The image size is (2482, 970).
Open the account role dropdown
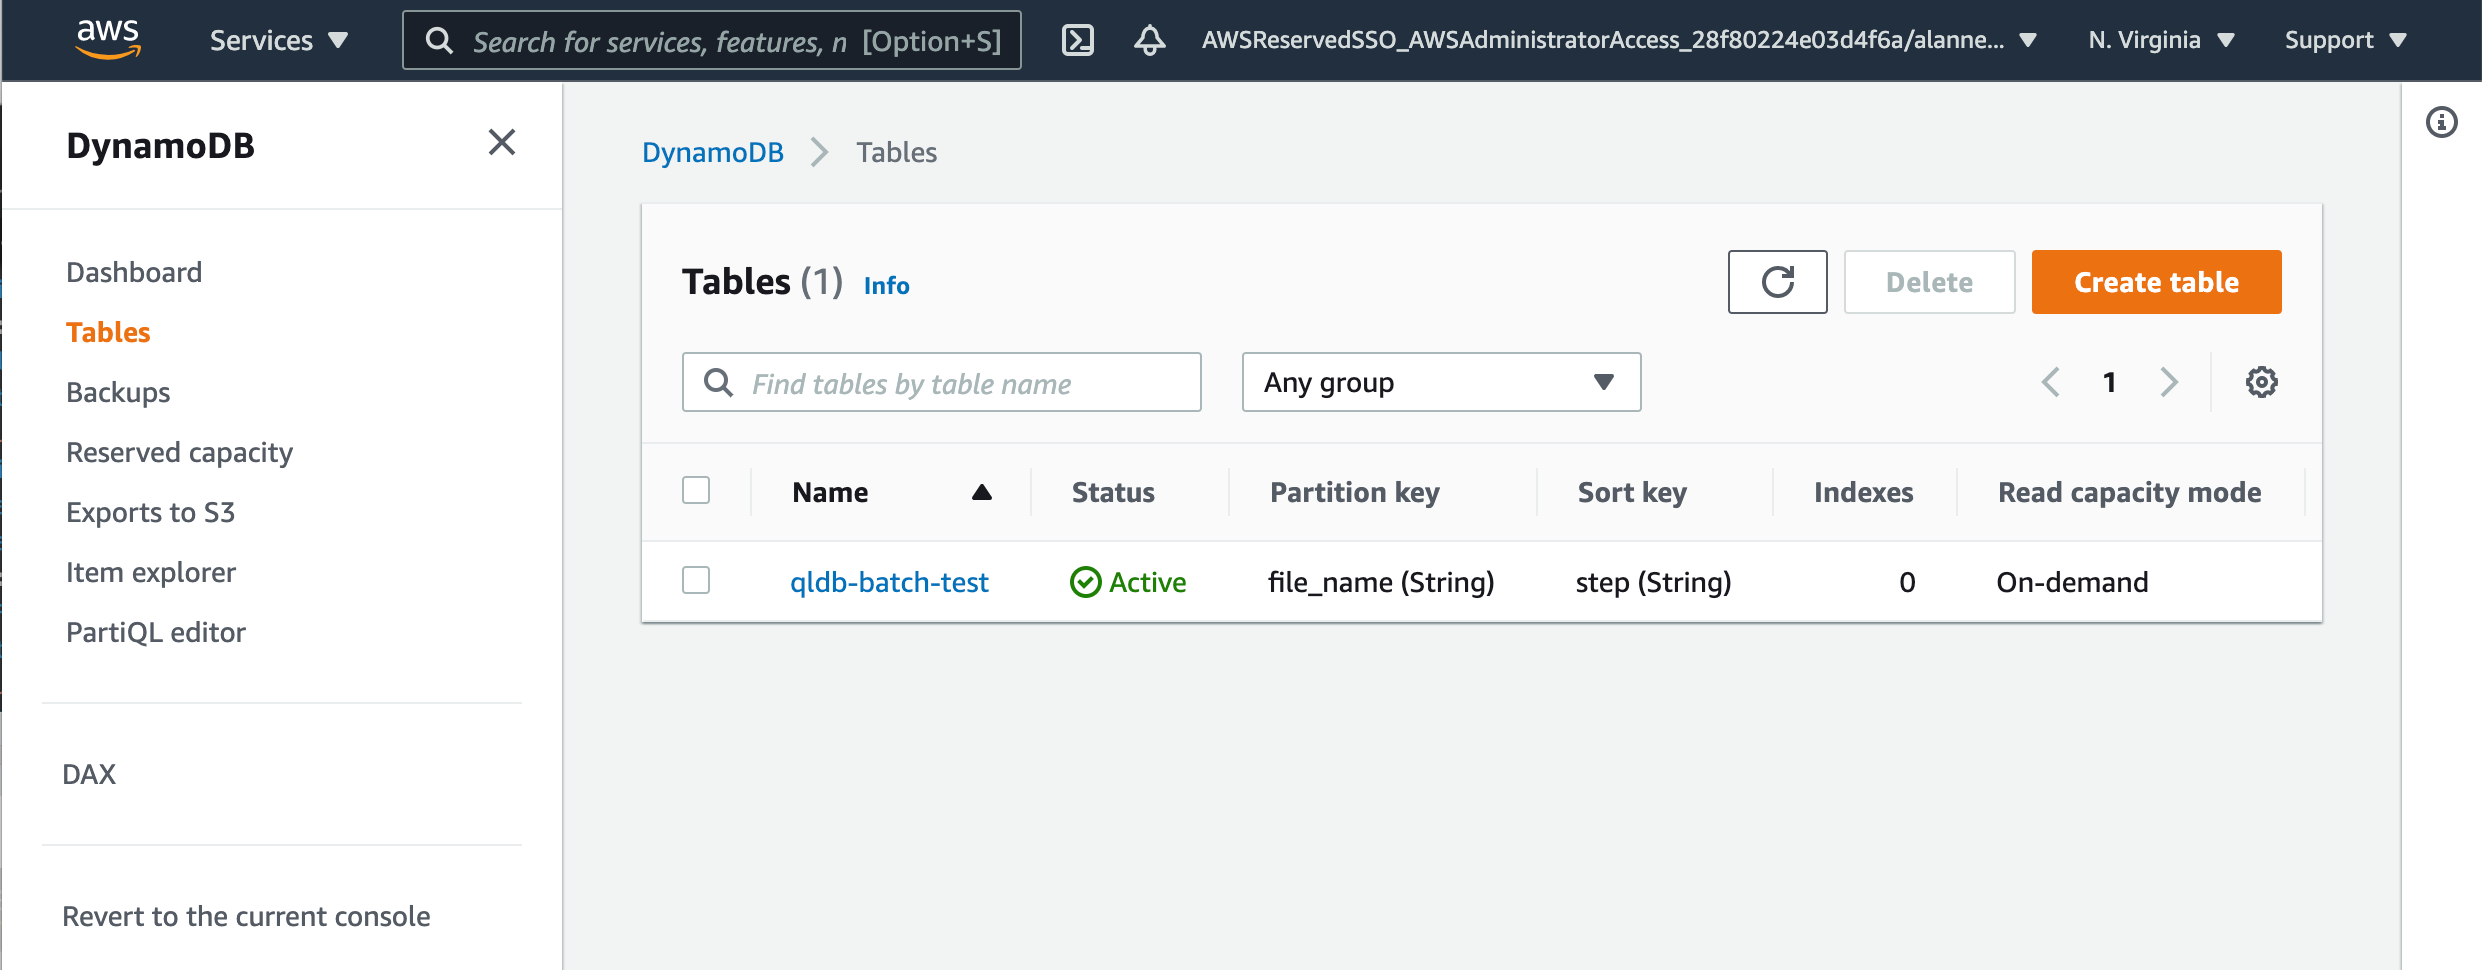(1619, 40)
